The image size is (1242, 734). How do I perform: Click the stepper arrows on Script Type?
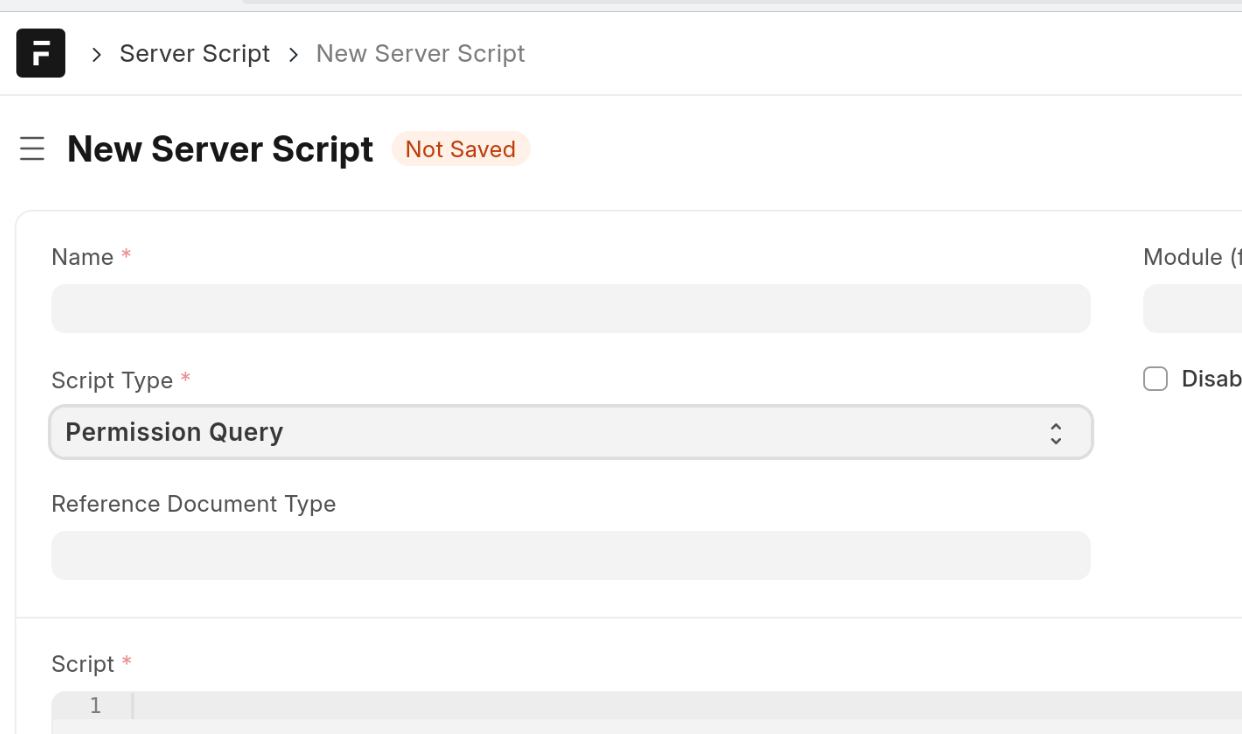tap(1056, 432)
